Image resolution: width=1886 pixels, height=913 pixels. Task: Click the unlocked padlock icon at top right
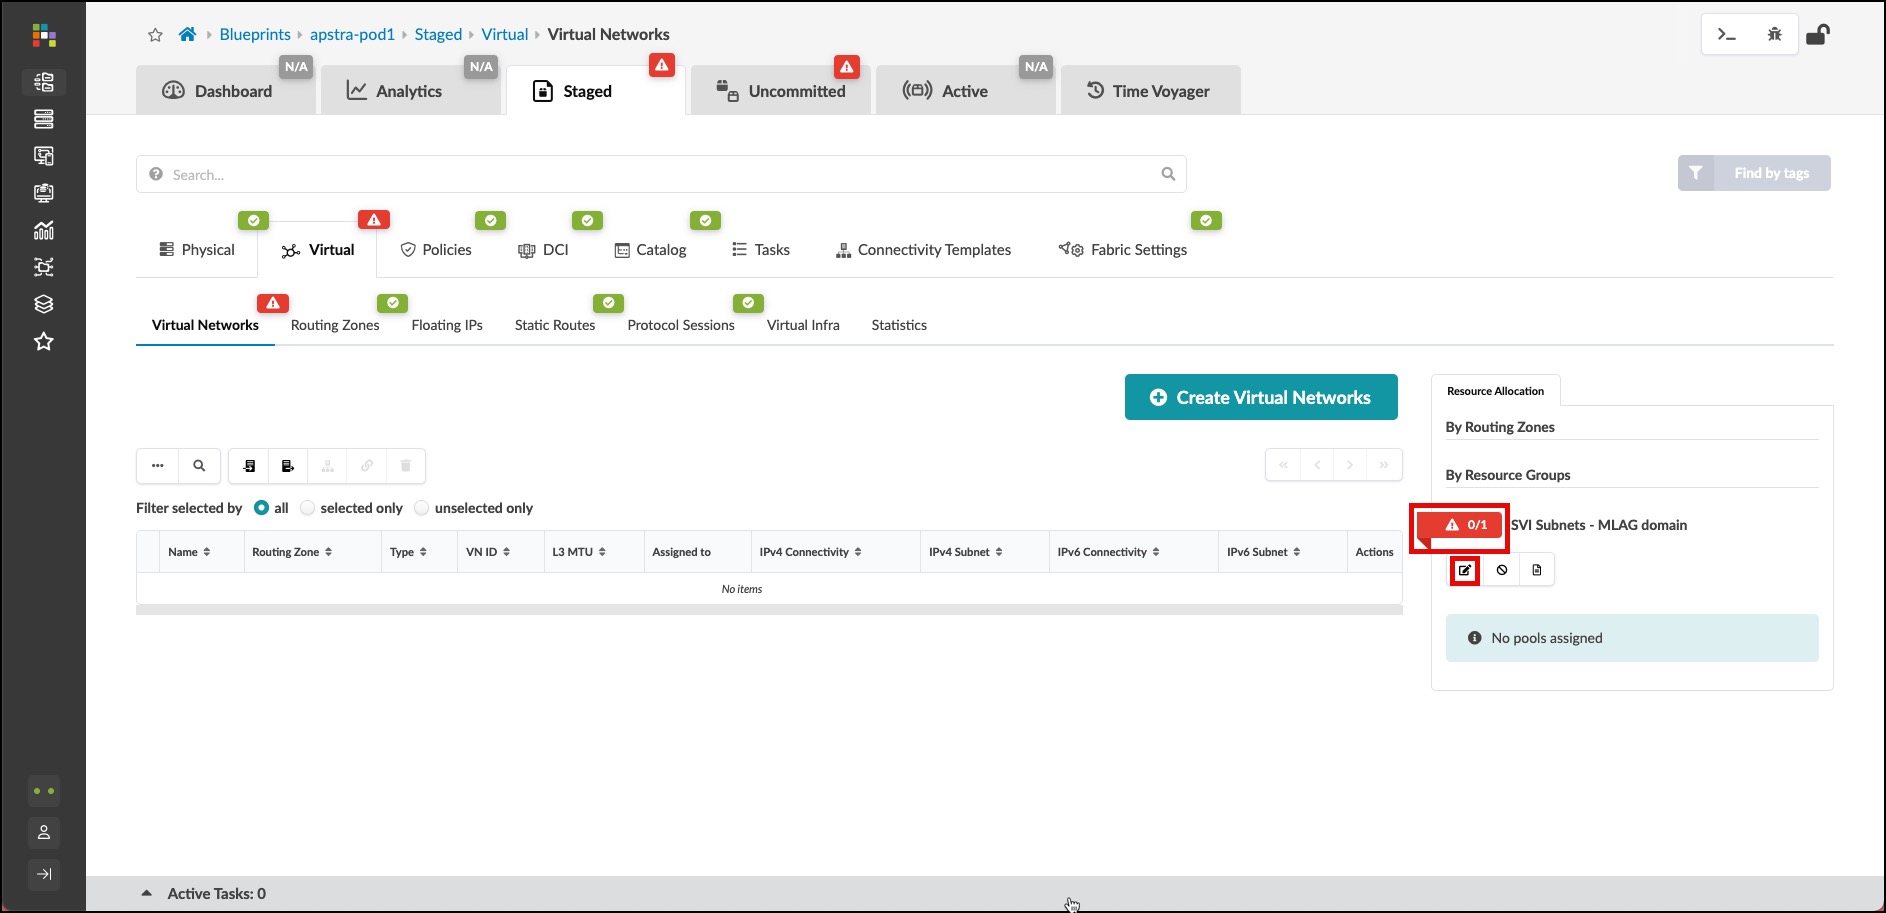[1817, 35]
